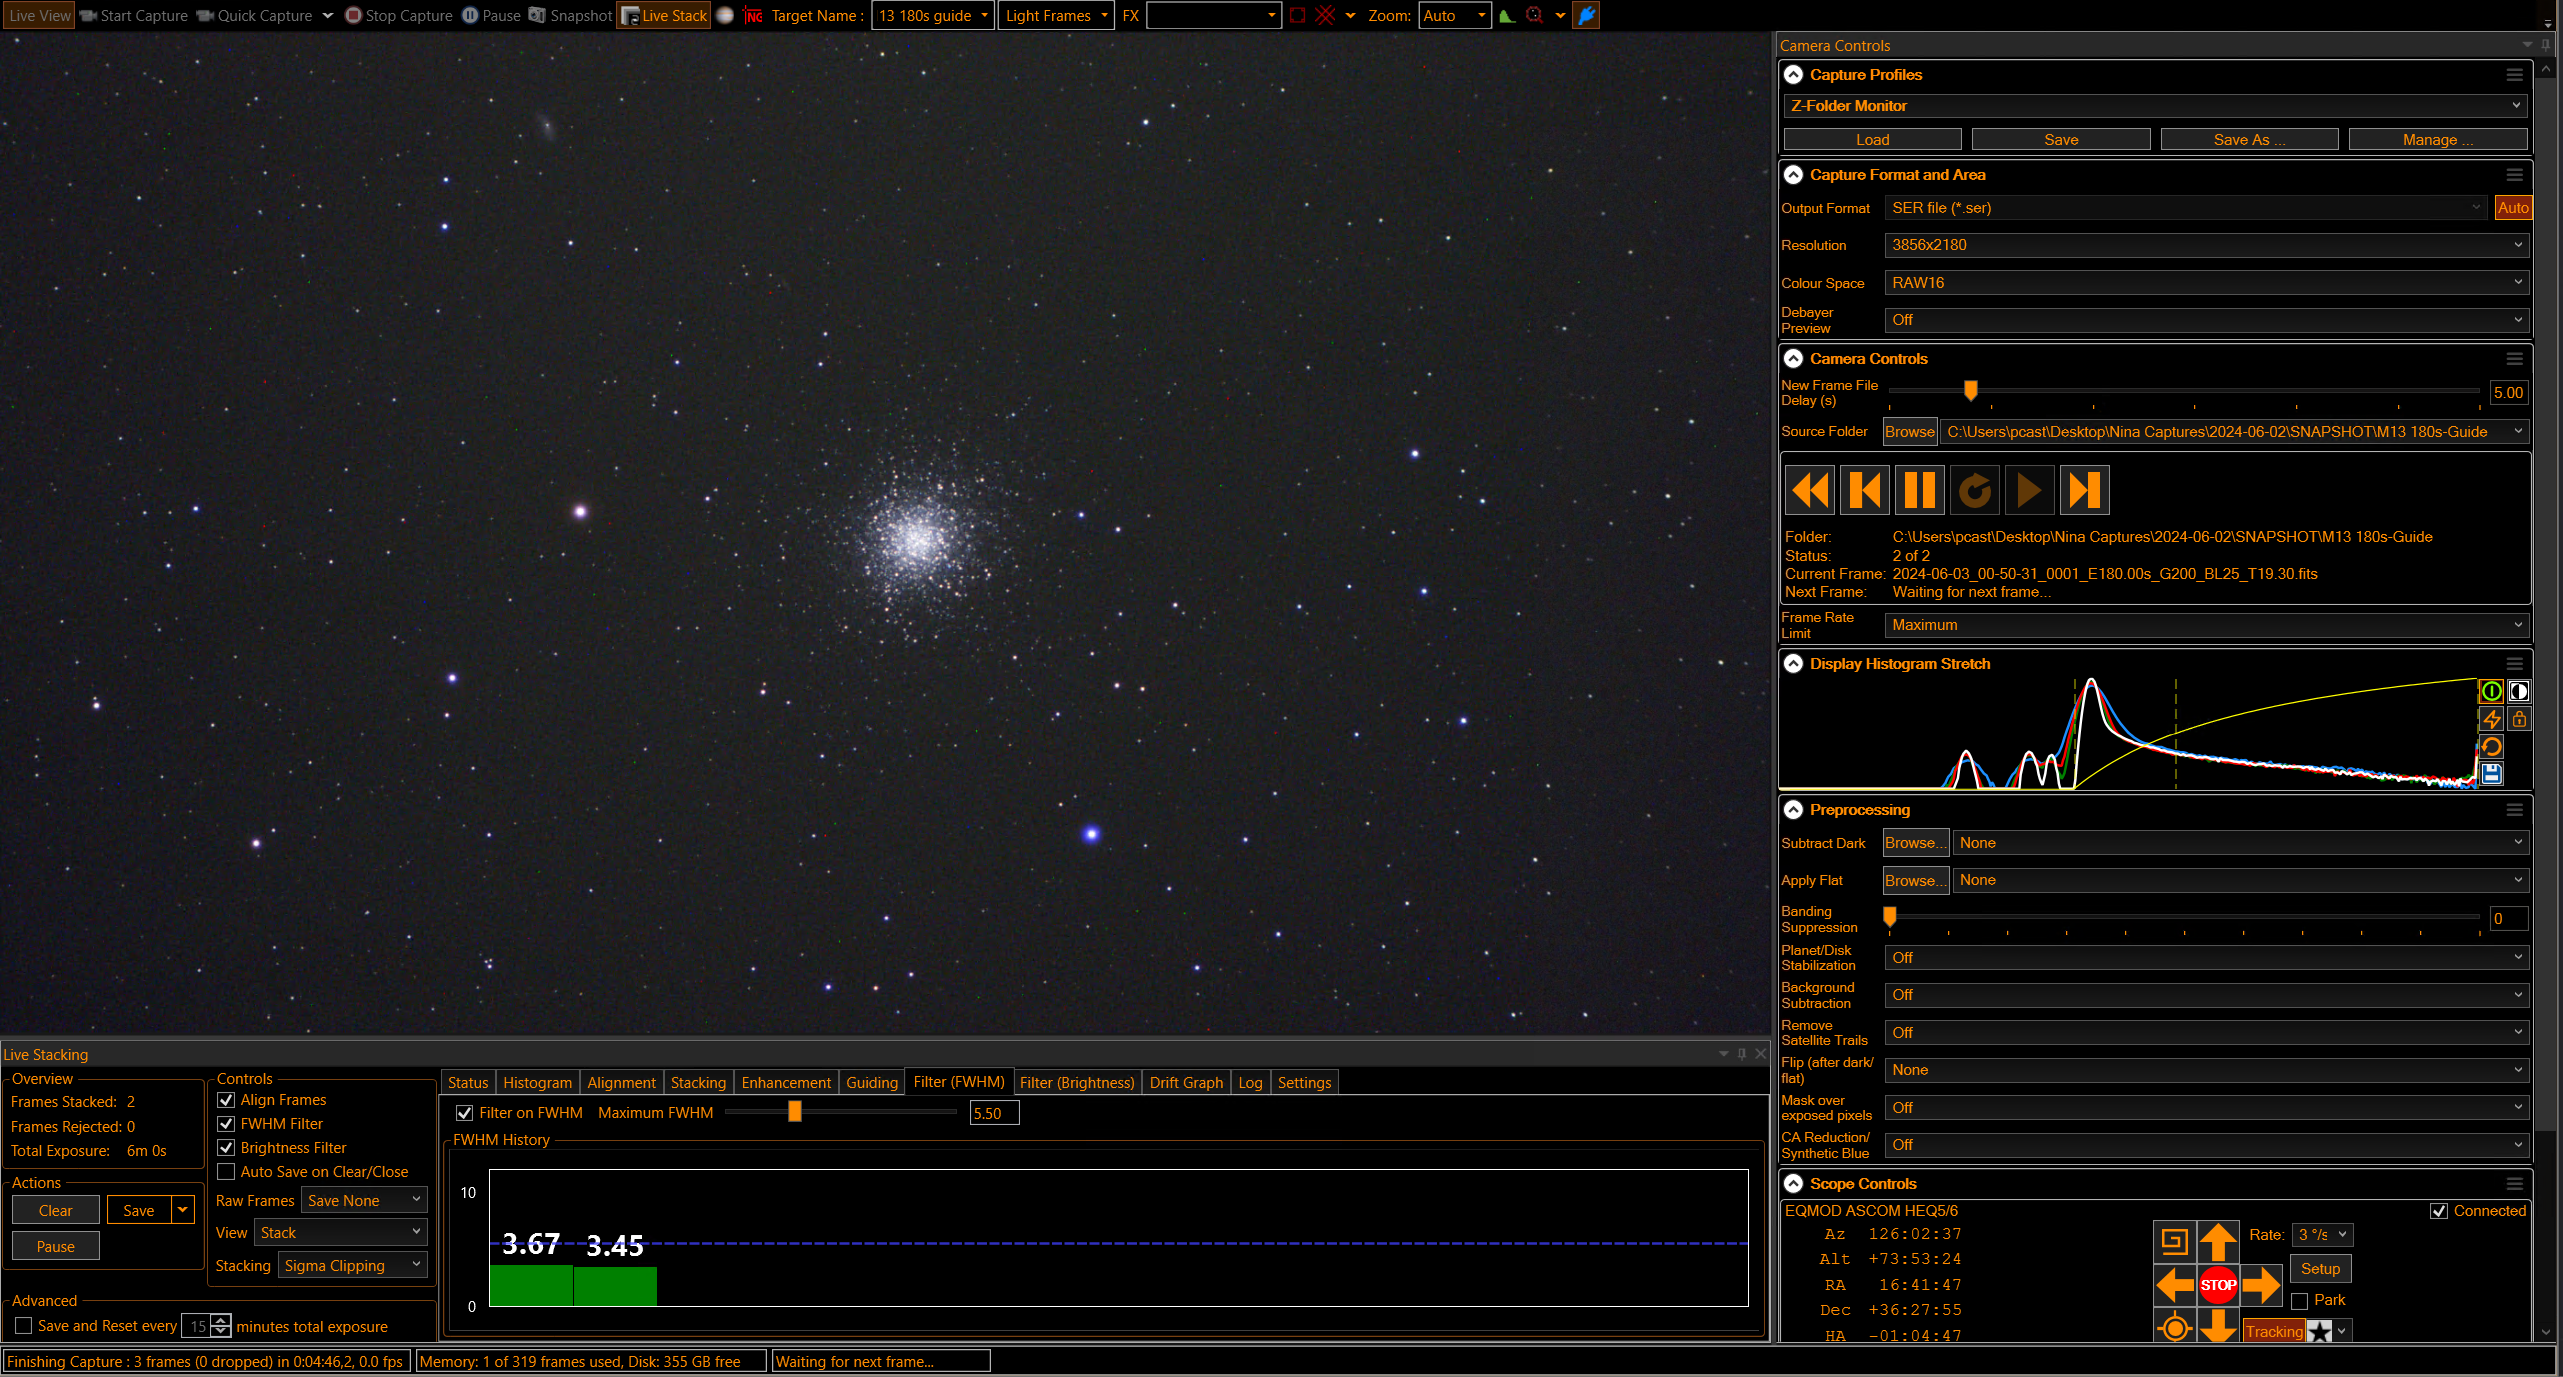The image size is (2563, 1377).
Task: Click the spiral search icon in Scope Controls
Action: 2174,1242
